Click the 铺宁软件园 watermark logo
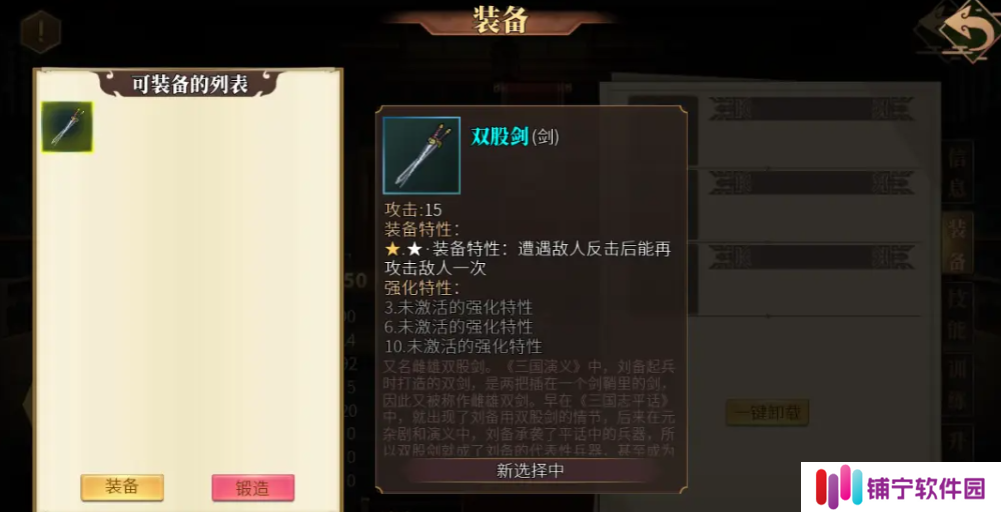 901,487
